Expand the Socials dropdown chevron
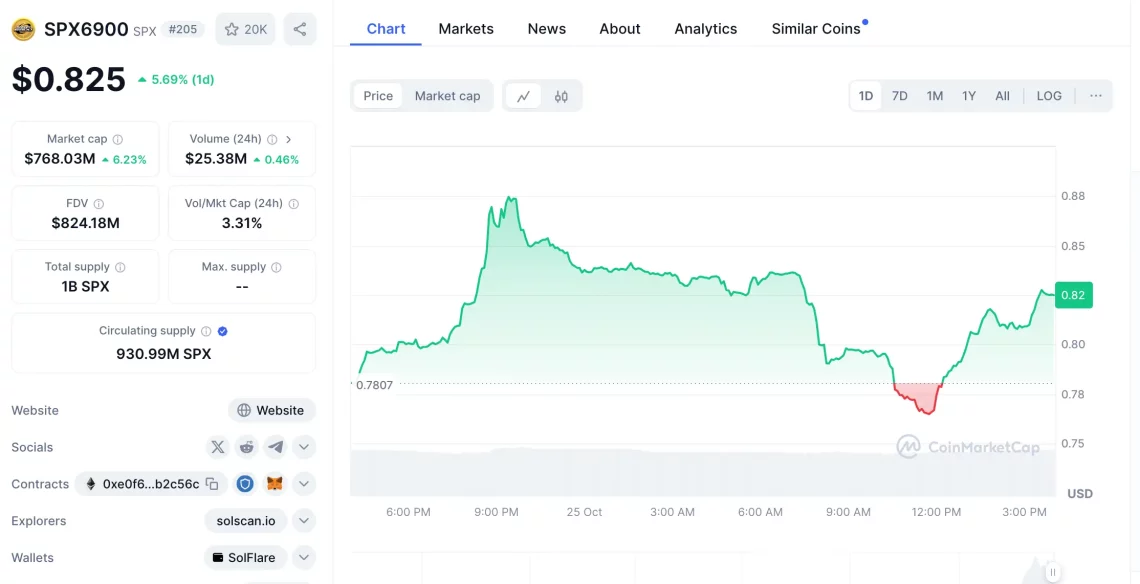Screen dimensions: 1140x584 304,447
